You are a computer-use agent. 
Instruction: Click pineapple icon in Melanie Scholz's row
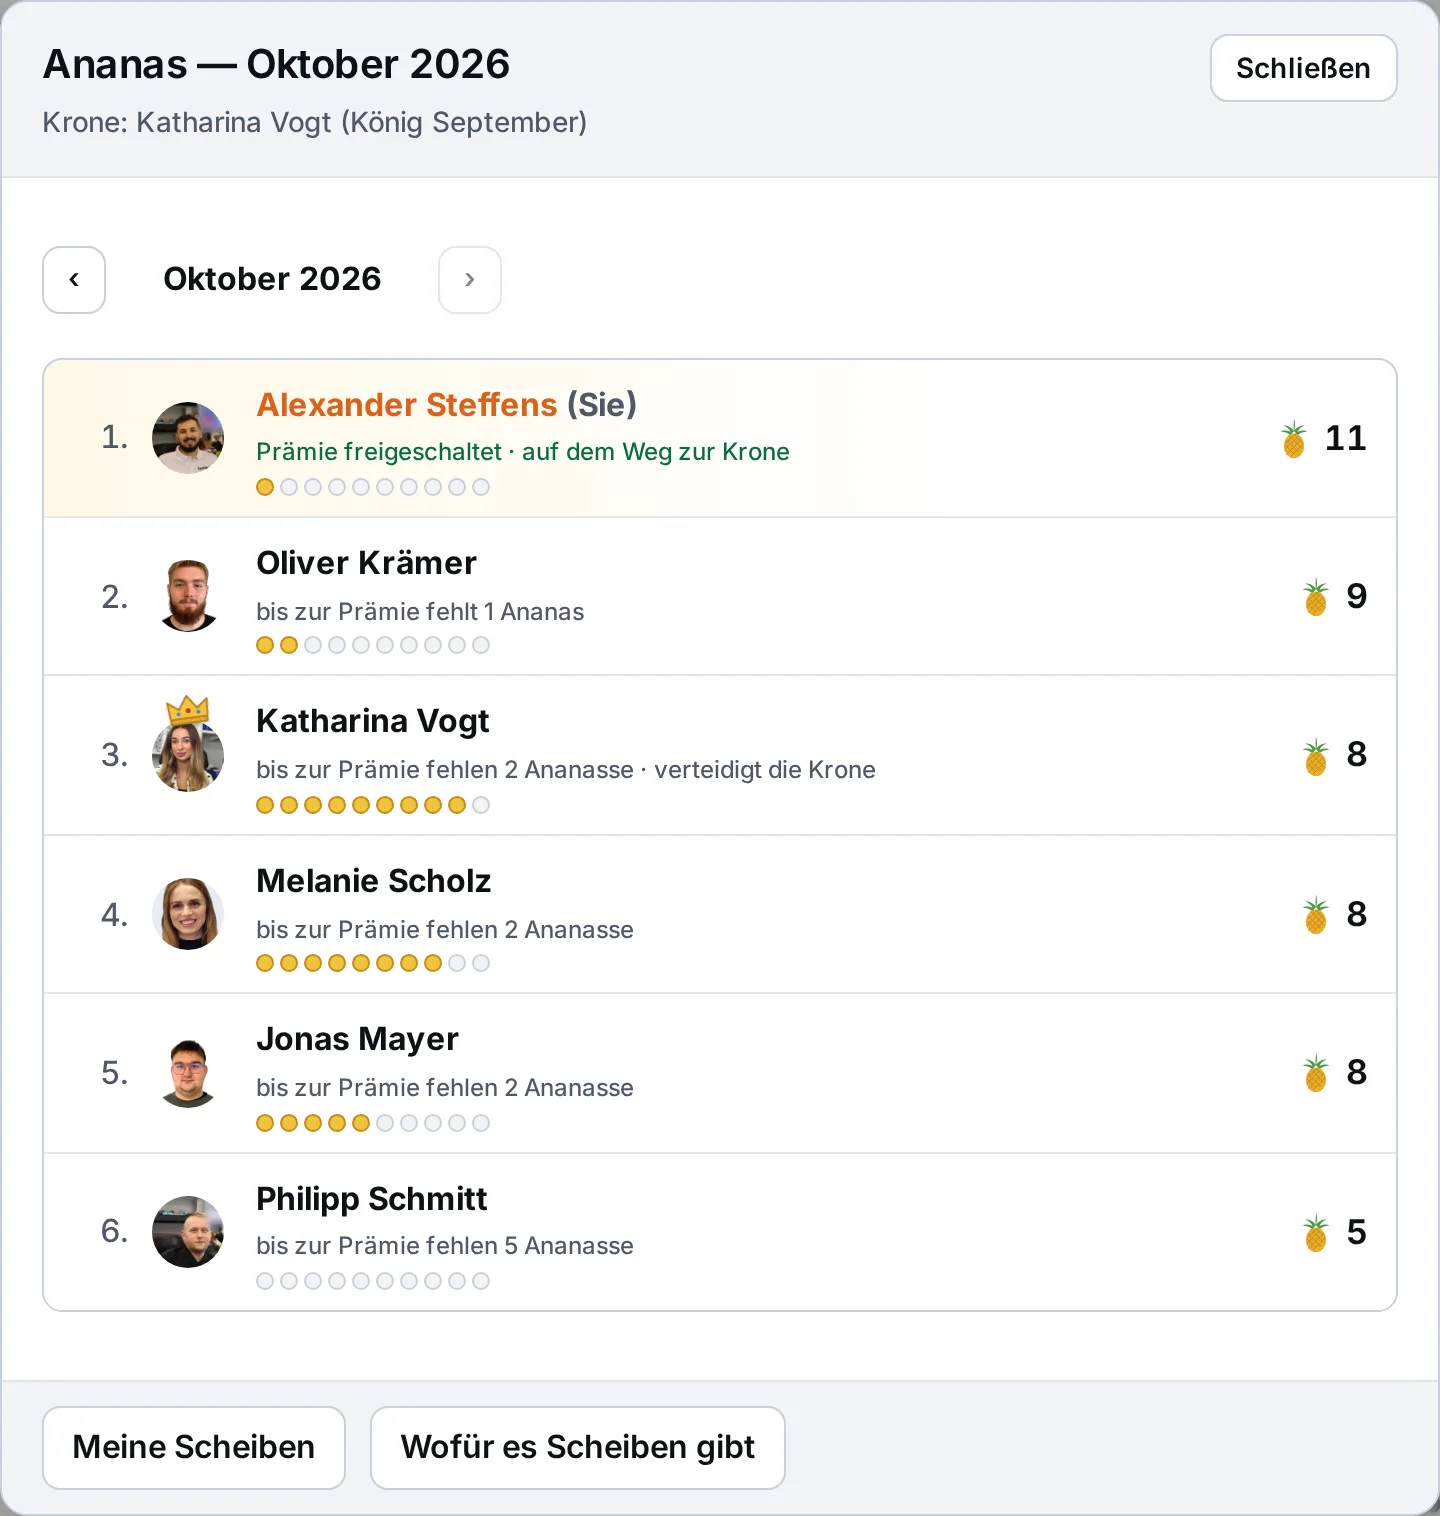pos(1316,915)
